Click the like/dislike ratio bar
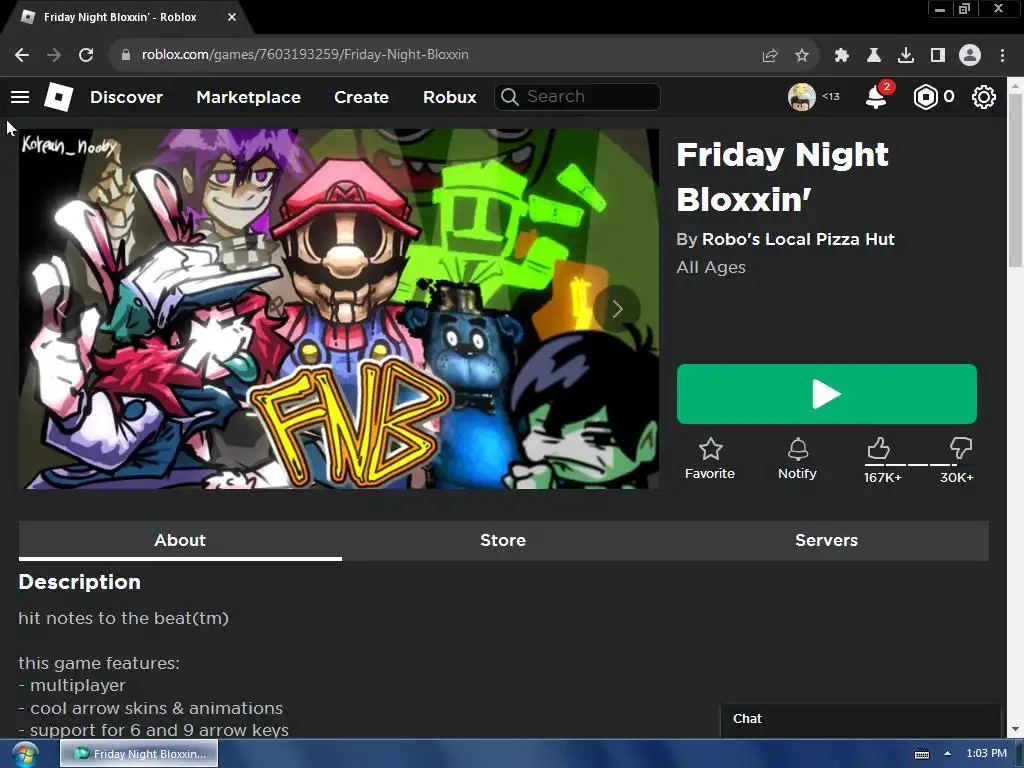 [x=920, y=465]
